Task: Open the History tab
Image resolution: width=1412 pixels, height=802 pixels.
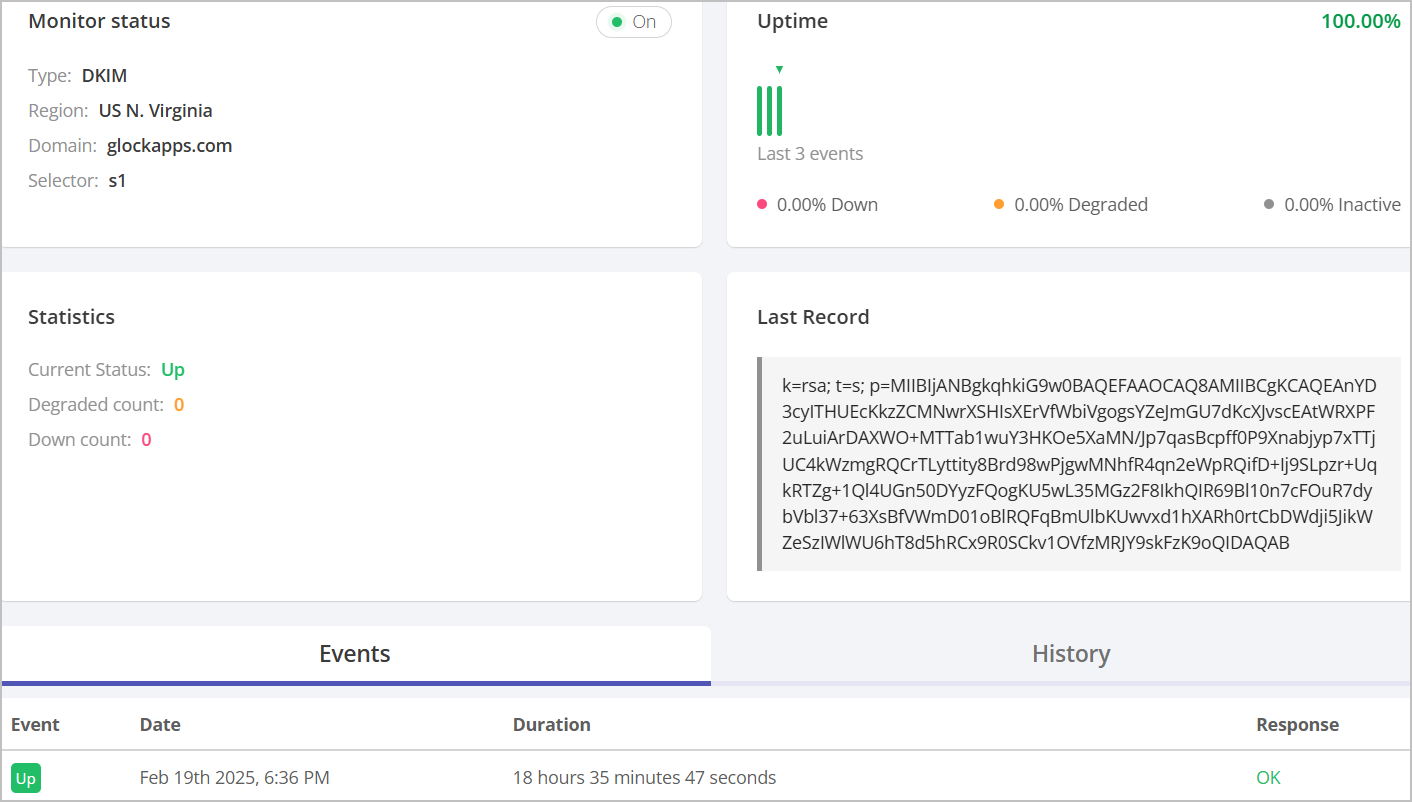Action: tap(1070, 654)
